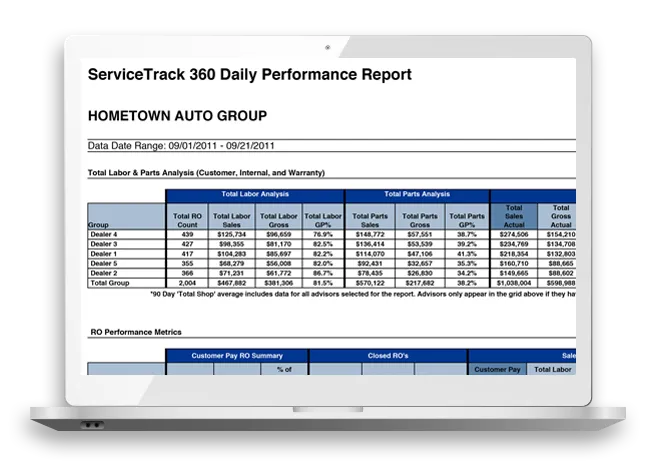Click parts sales value $114,070
Image resolution: width=650 pixels, height=469 pixels.
click(x=370, y=254)
